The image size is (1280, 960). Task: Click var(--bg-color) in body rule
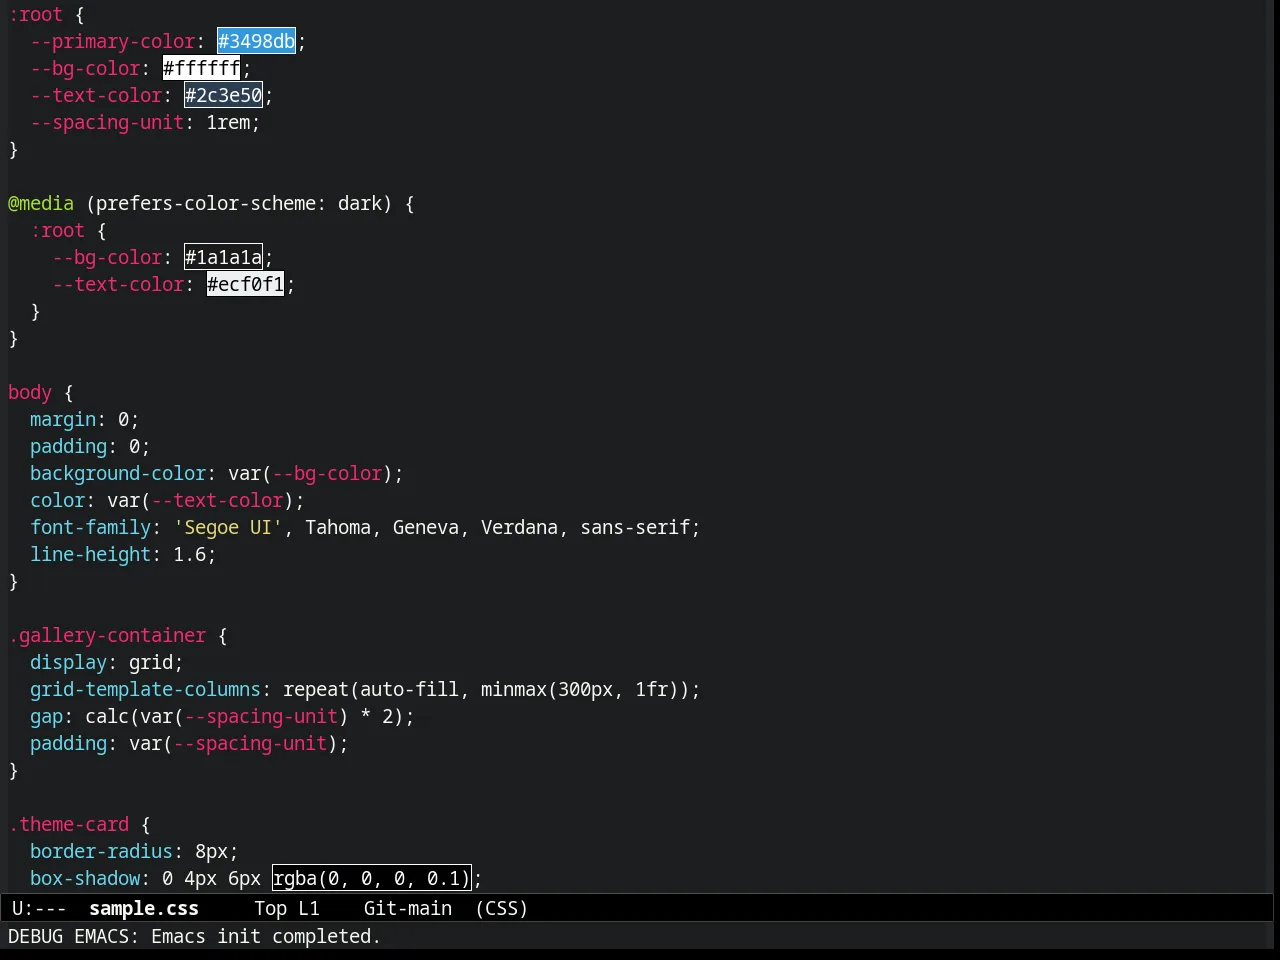coord(311,473)
